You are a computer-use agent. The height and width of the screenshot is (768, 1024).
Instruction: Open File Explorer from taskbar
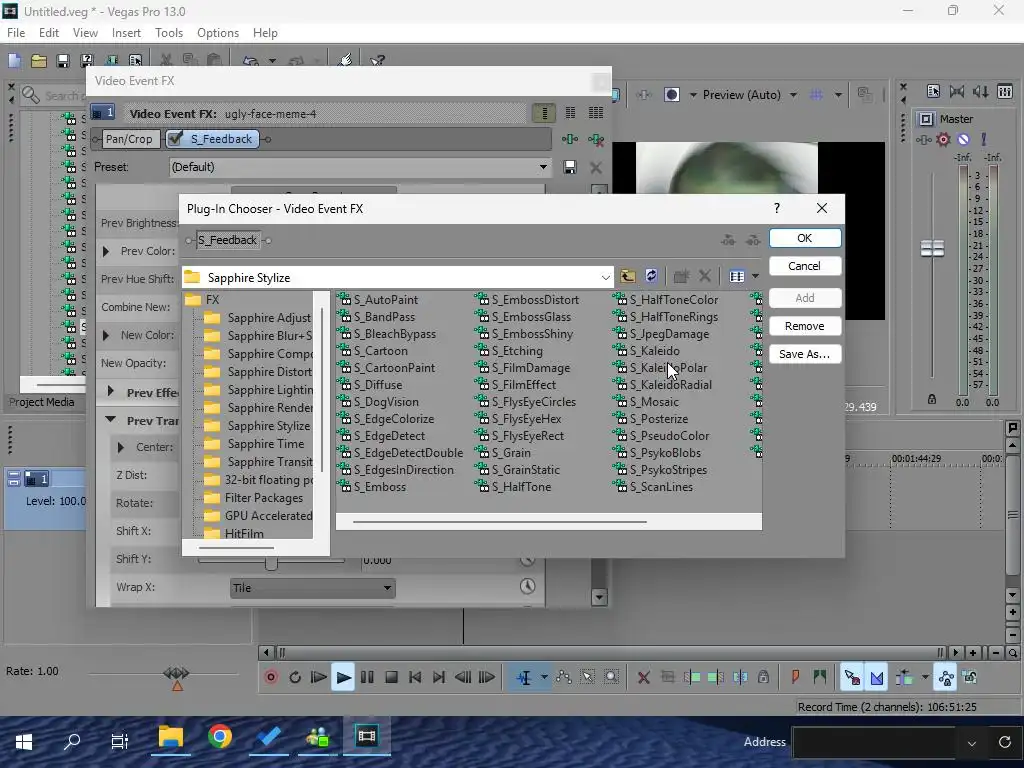(170, 737)
